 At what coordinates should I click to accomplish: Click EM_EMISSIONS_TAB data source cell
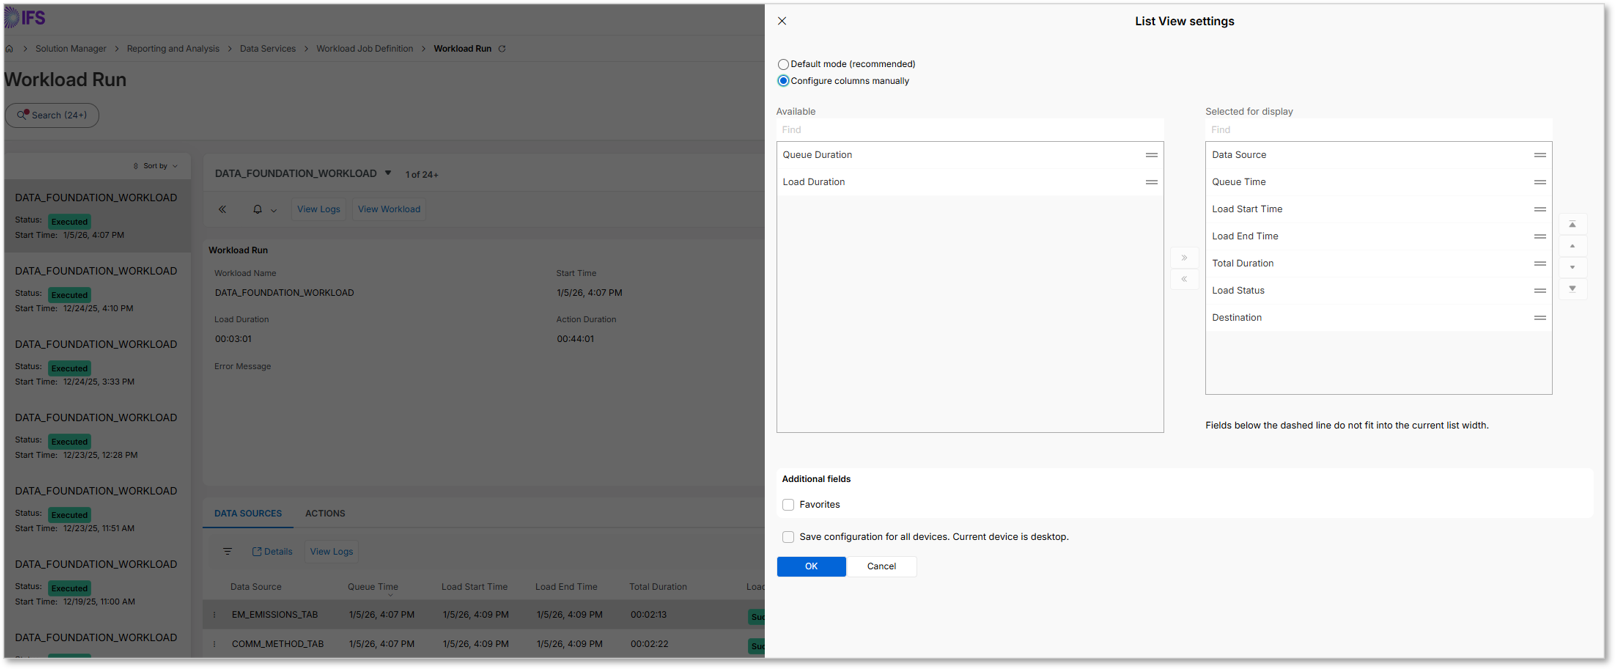(274, 615)
